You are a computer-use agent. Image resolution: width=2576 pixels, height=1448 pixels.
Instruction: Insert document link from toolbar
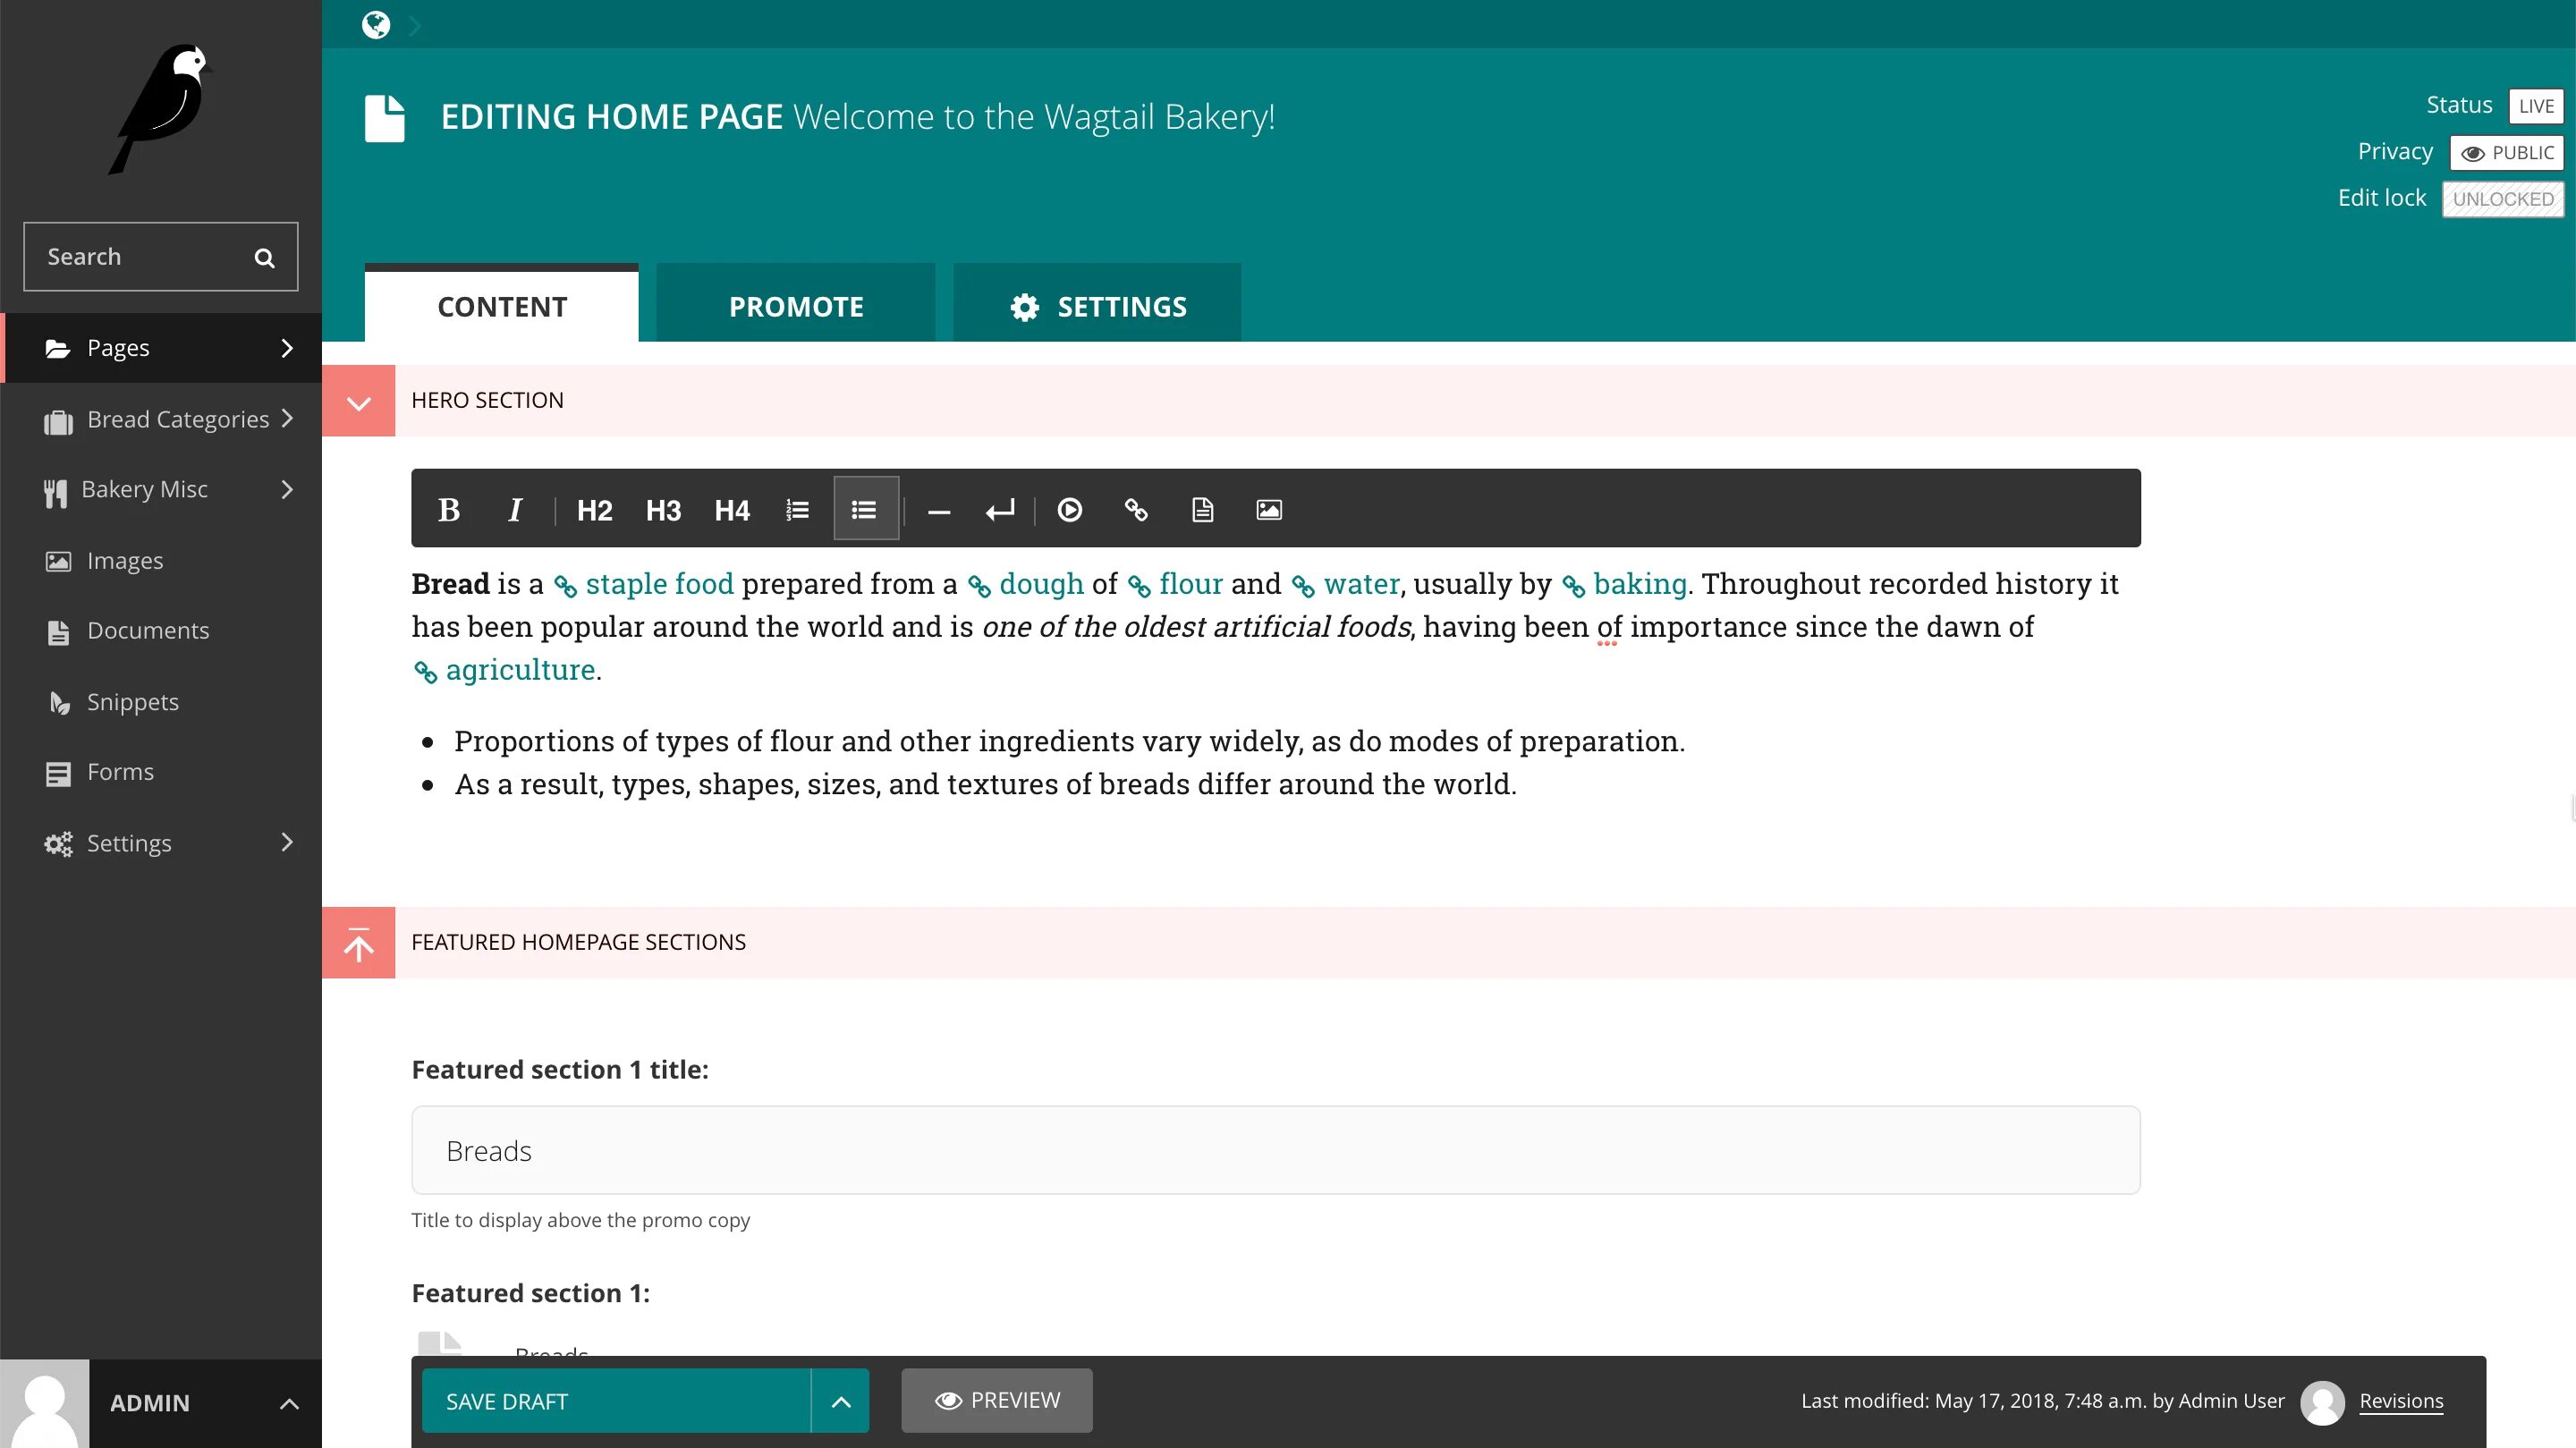point(1202,510)
